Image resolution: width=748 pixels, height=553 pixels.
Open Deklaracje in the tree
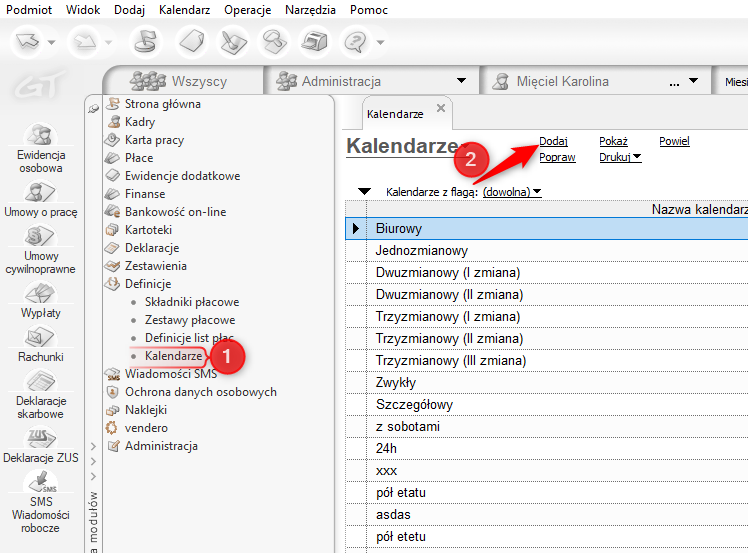[152, 248]
